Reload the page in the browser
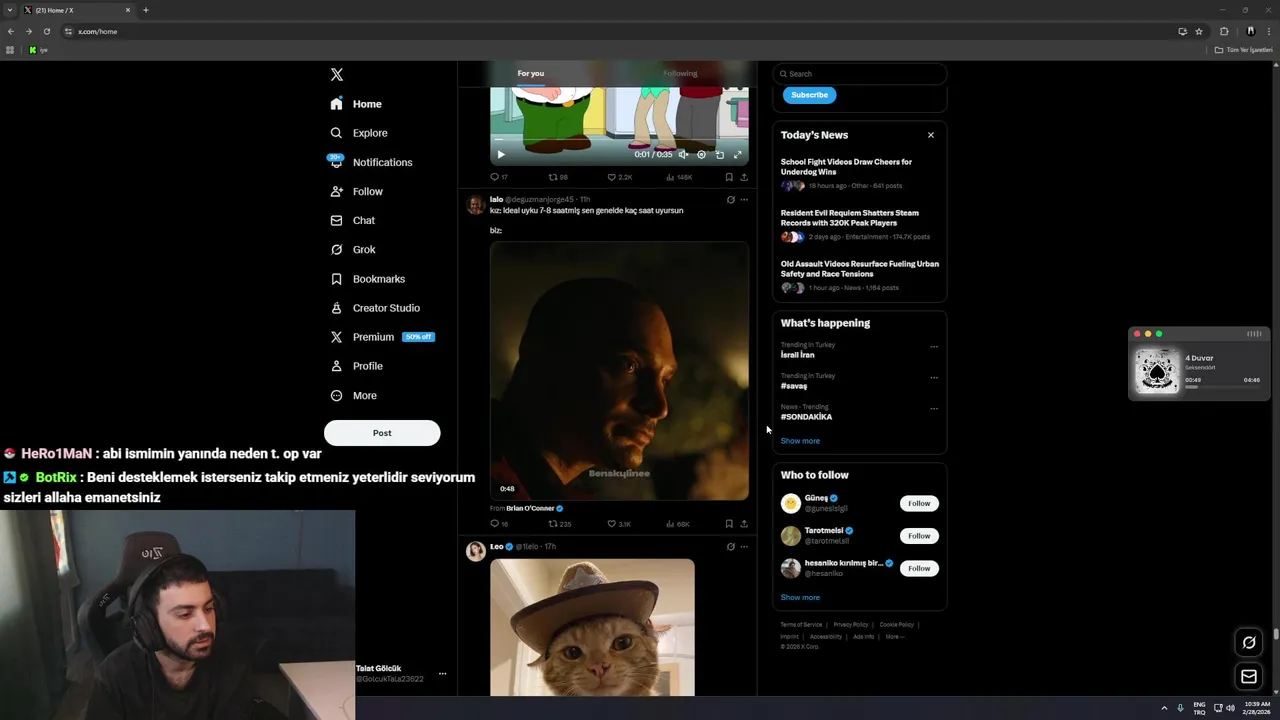Image resolution: width=1280 pixels, height=720 pixels. tap(46, 31)
